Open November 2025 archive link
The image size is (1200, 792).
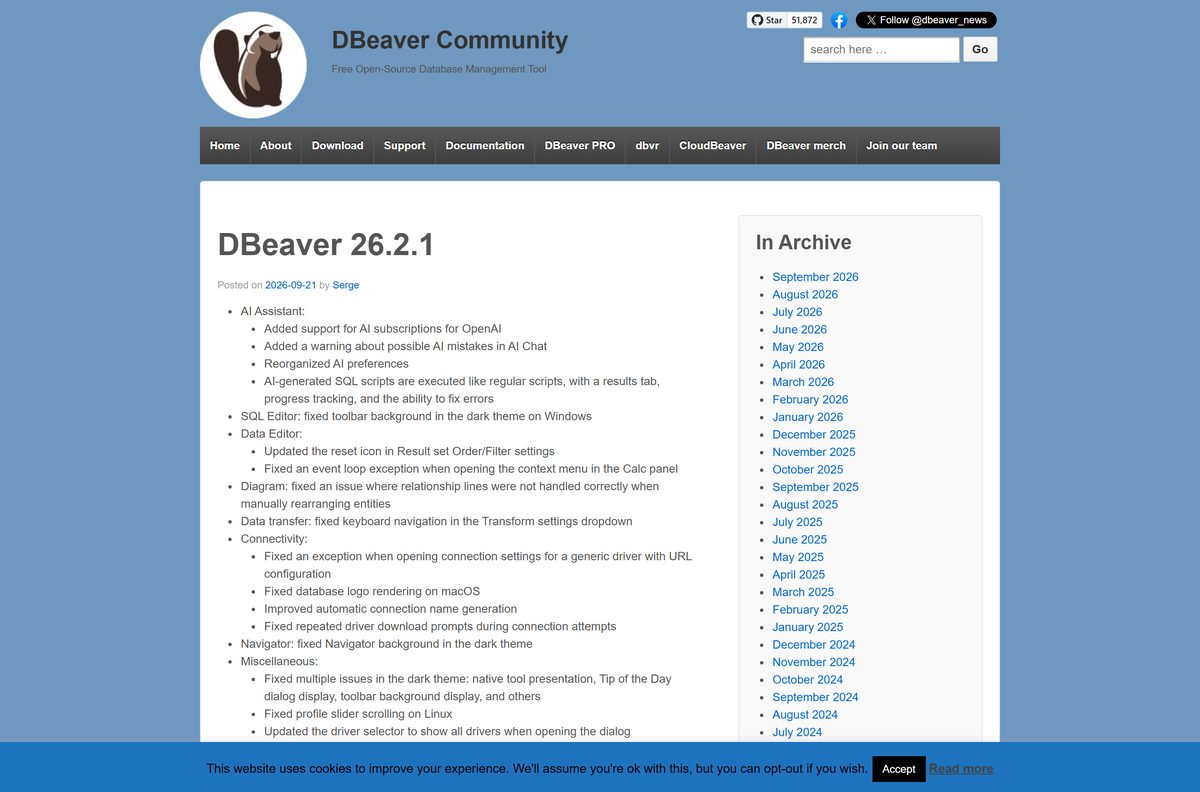tap(814, 452)
